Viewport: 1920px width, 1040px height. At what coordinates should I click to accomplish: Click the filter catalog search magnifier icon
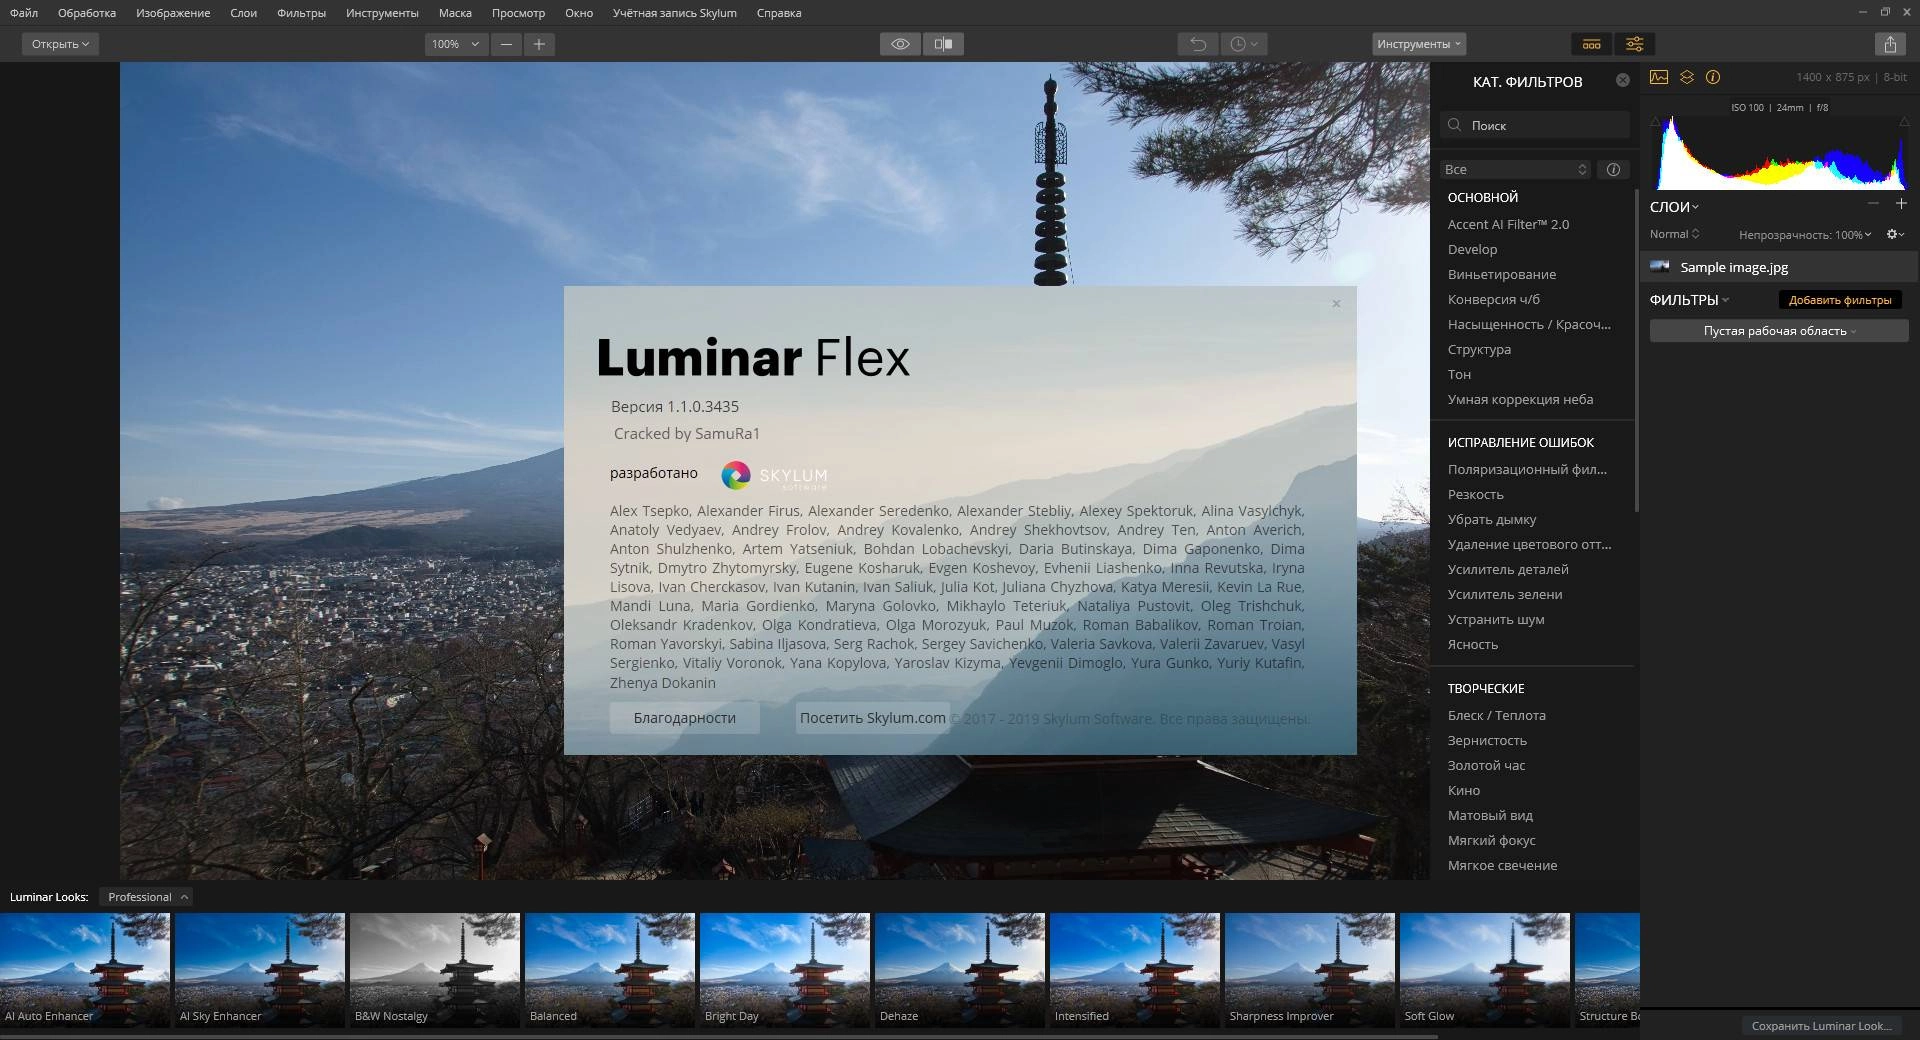pos(1454,125)
